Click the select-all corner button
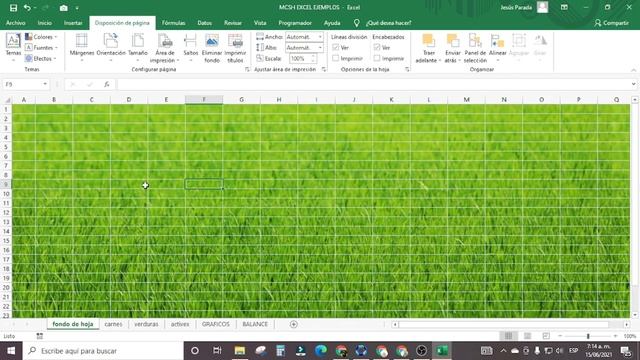Viewport: 640px width, 360px height. click(x=7, y=100)
